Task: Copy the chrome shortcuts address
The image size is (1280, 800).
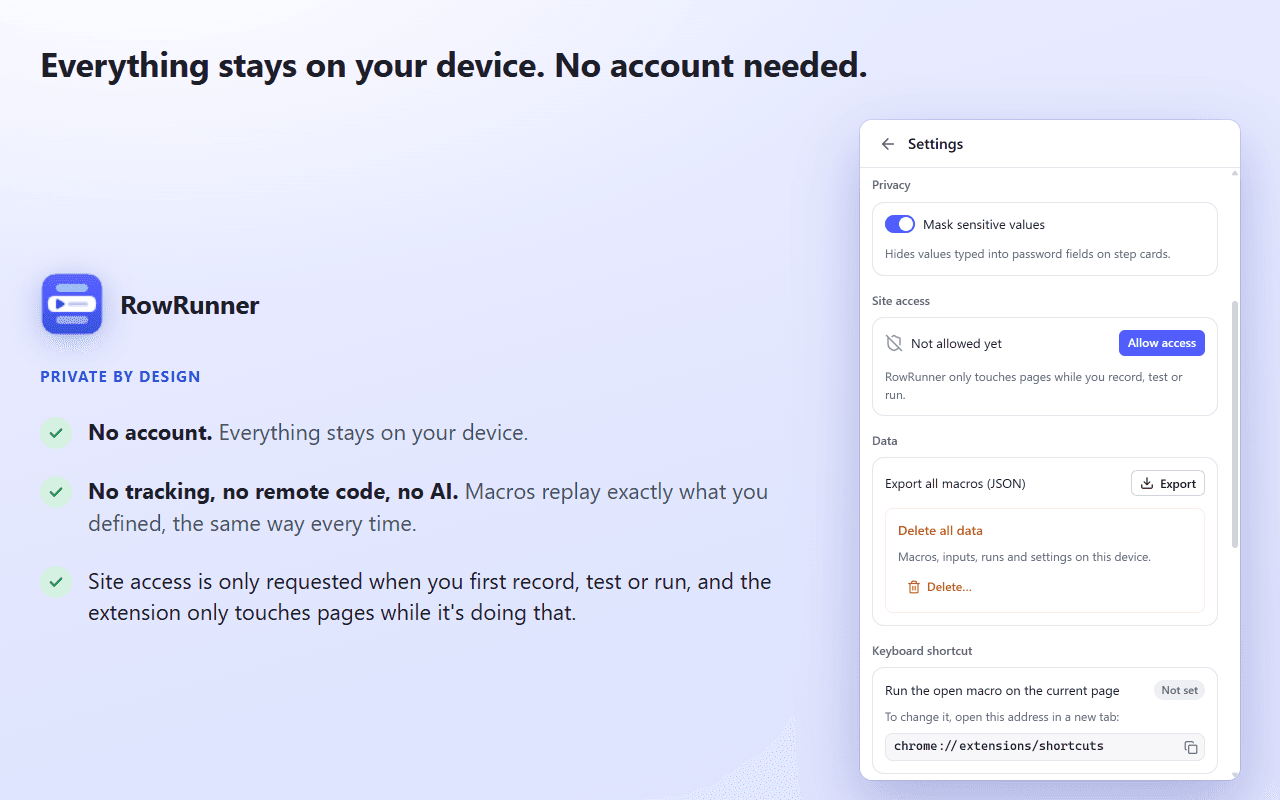Action: point(1191,747)
